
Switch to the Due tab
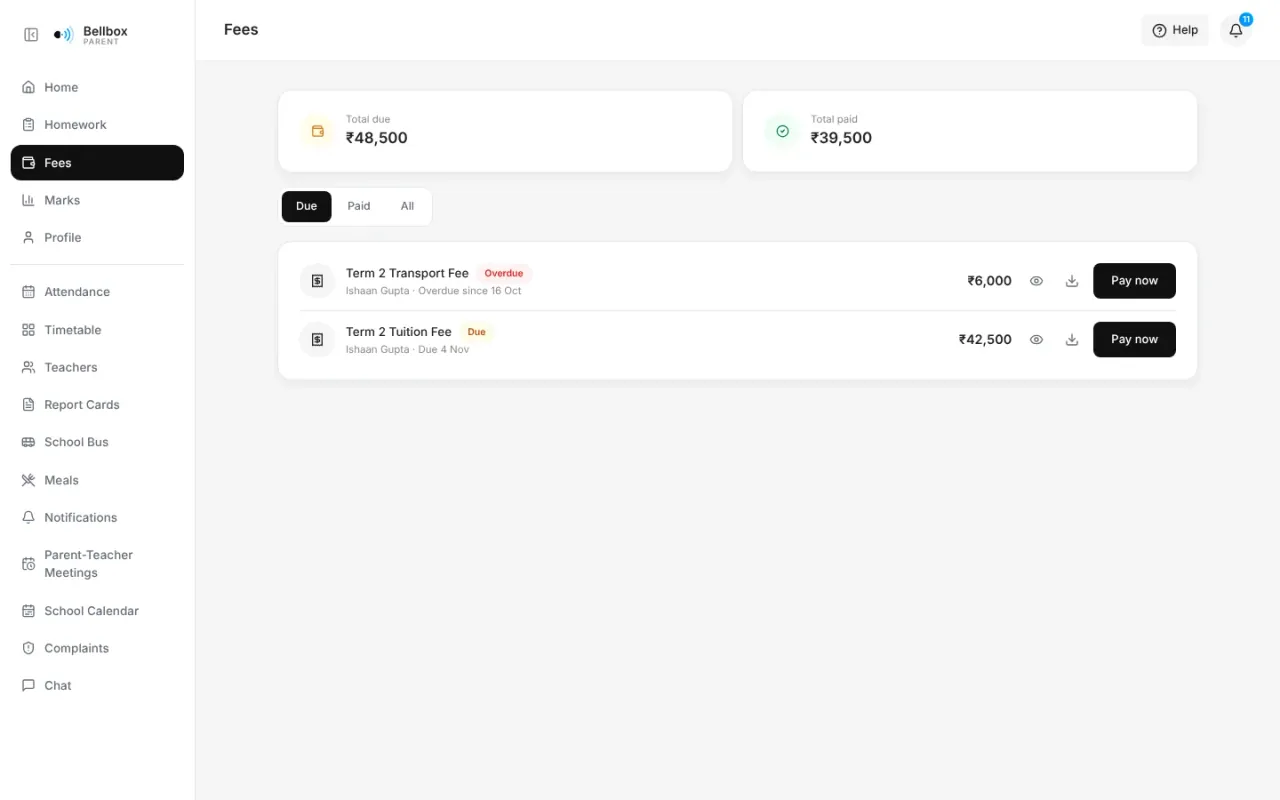click(x=306, y=206)
